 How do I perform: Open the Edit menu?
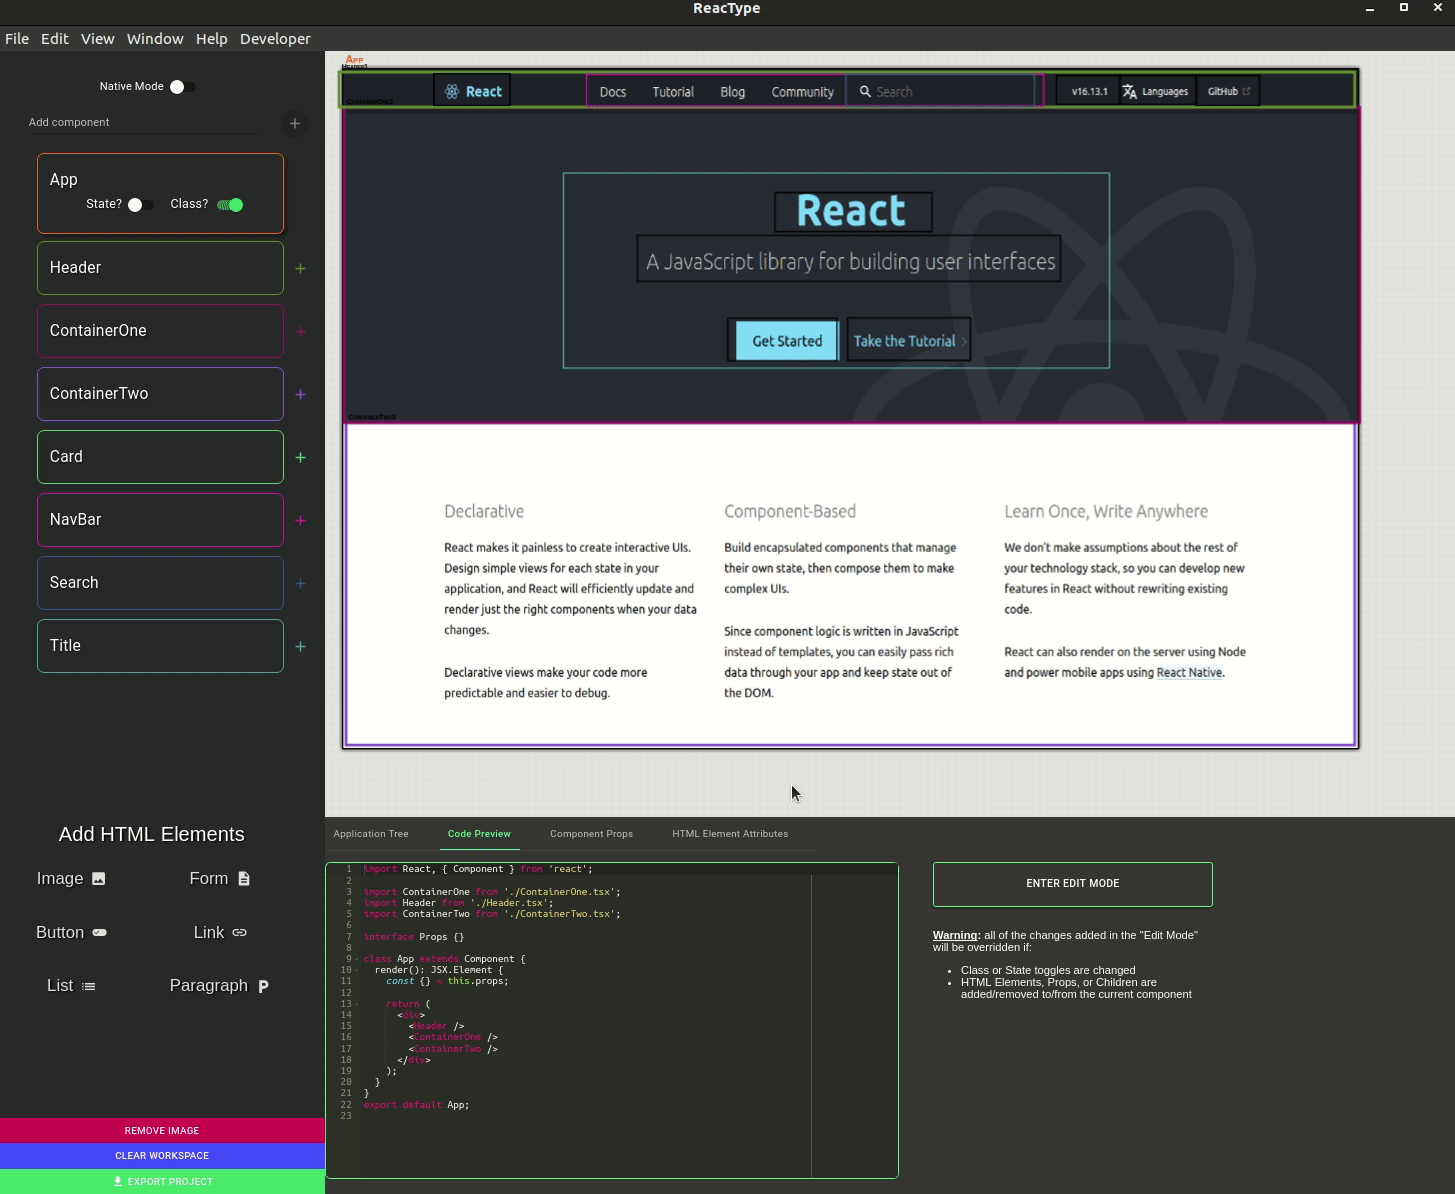pyautogui.click(x=55, y=39)
